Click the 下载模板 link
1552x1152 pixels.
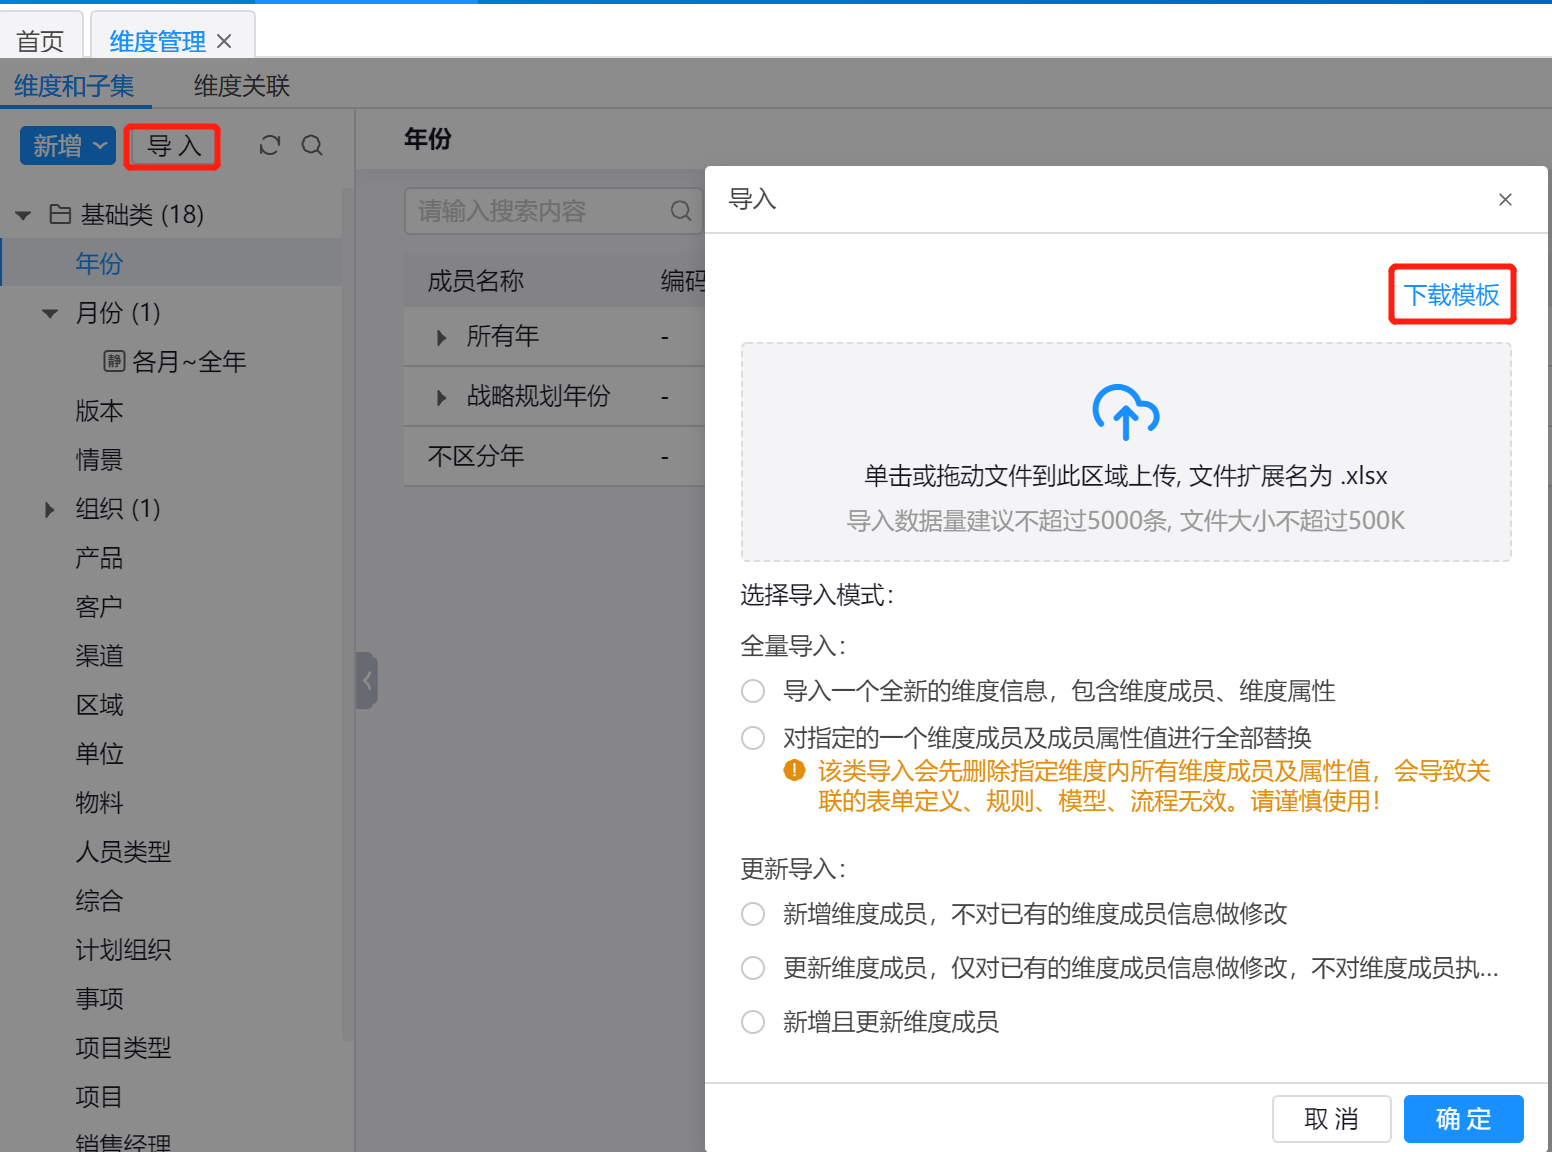(x=1451, y=295)
